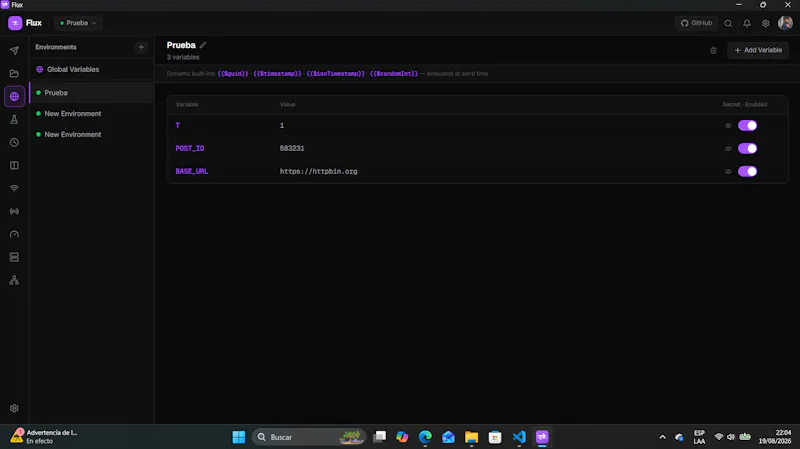
Task: Open the clock history icon in sidebar
Action: (x=14, y=142)
